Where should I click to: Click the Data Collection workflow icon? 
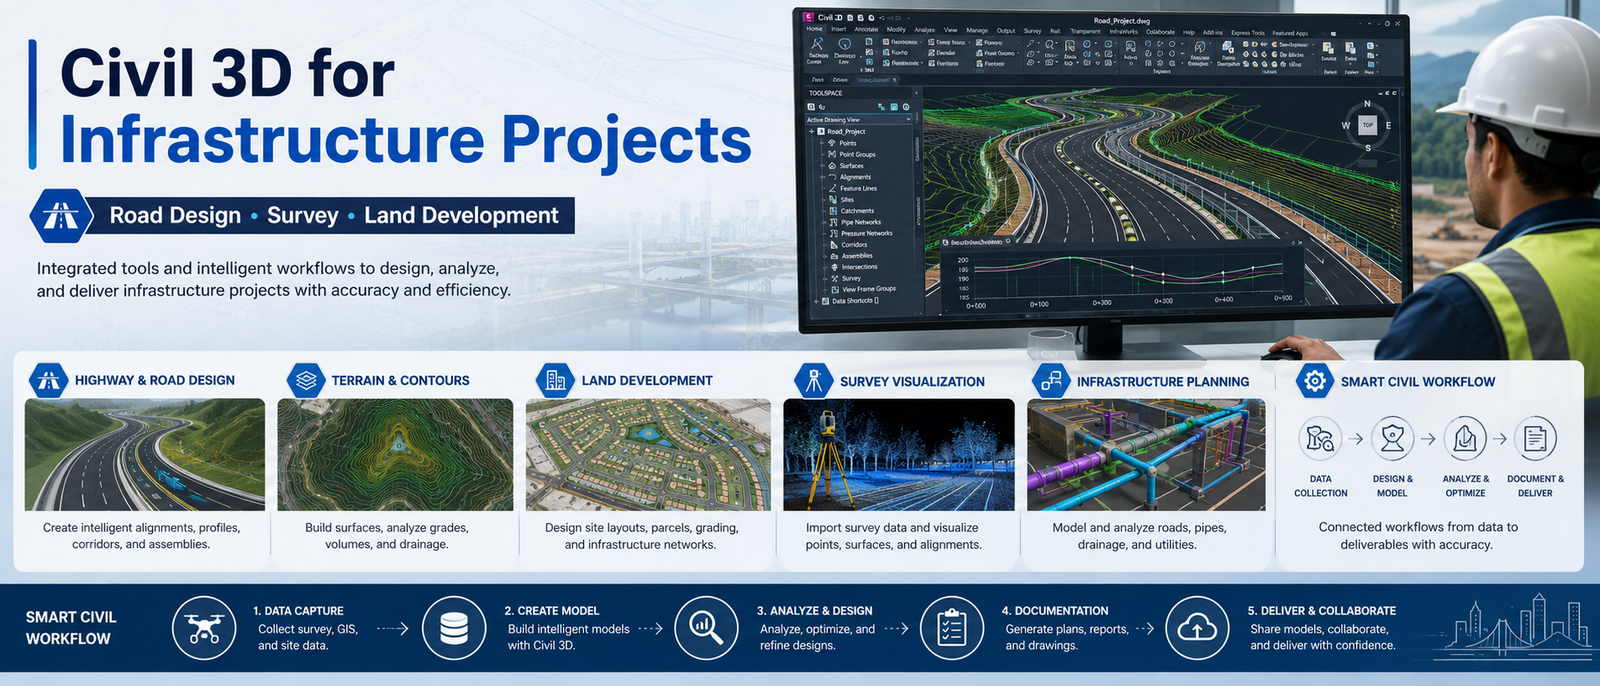[x=1320, y=438]
